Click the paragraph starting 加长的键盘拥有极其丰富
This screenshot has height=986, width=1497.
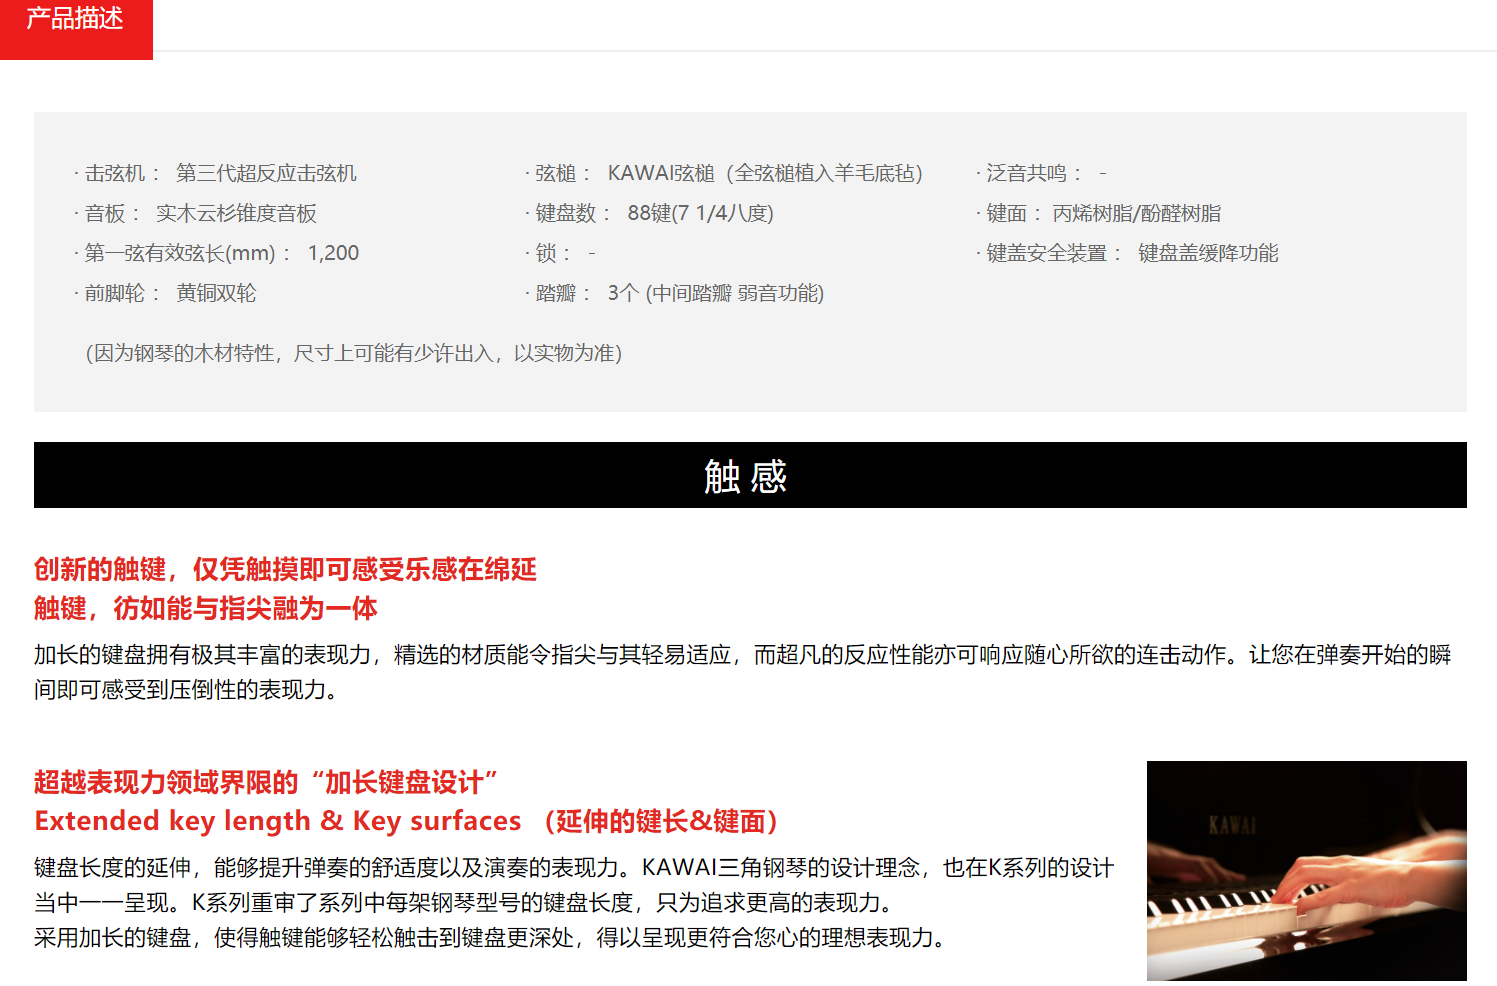point(743,672)
